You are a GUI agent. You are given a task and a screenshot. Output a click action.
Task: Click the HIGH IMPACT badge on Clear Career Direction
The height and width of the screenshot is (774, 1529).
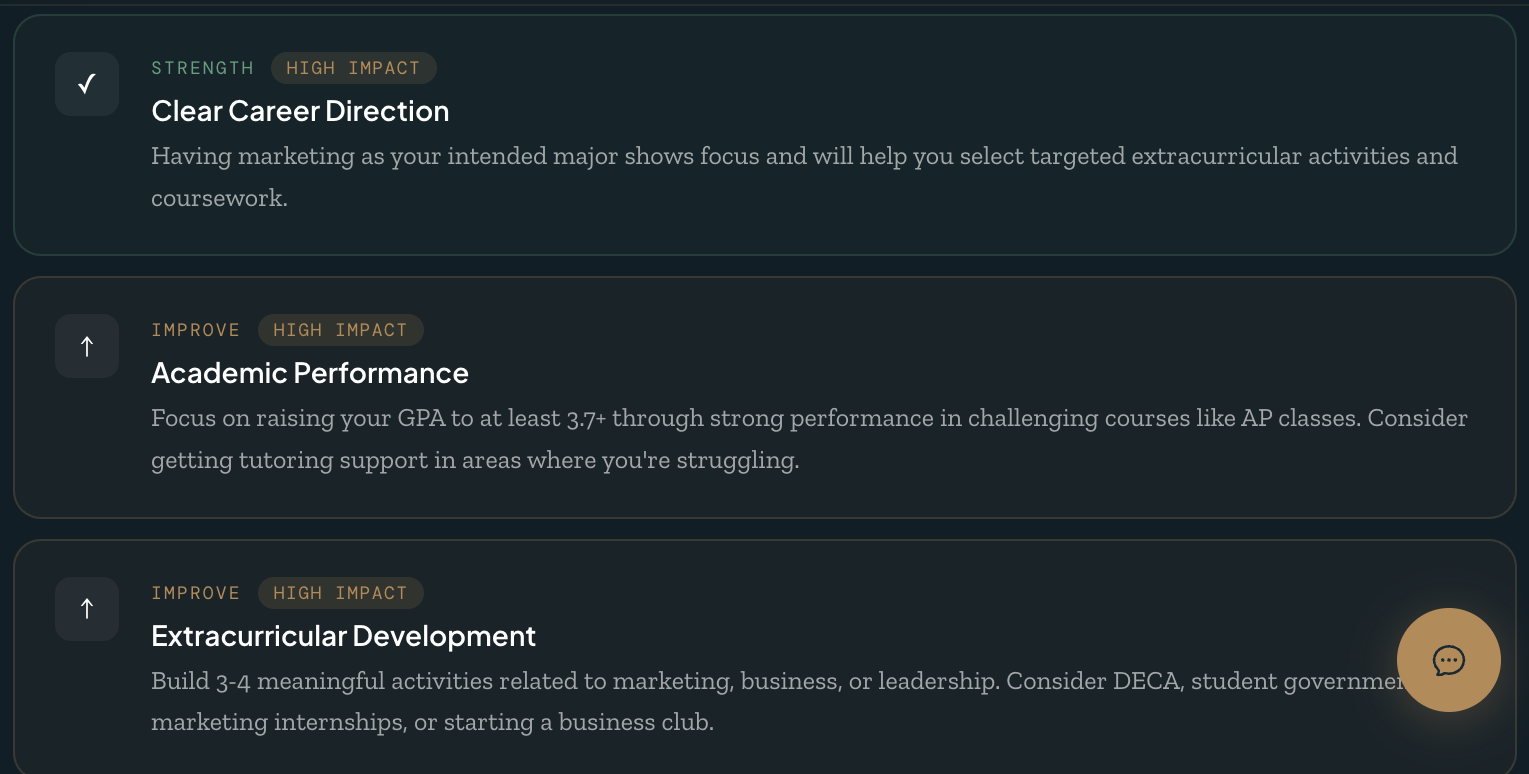(353, 68)
